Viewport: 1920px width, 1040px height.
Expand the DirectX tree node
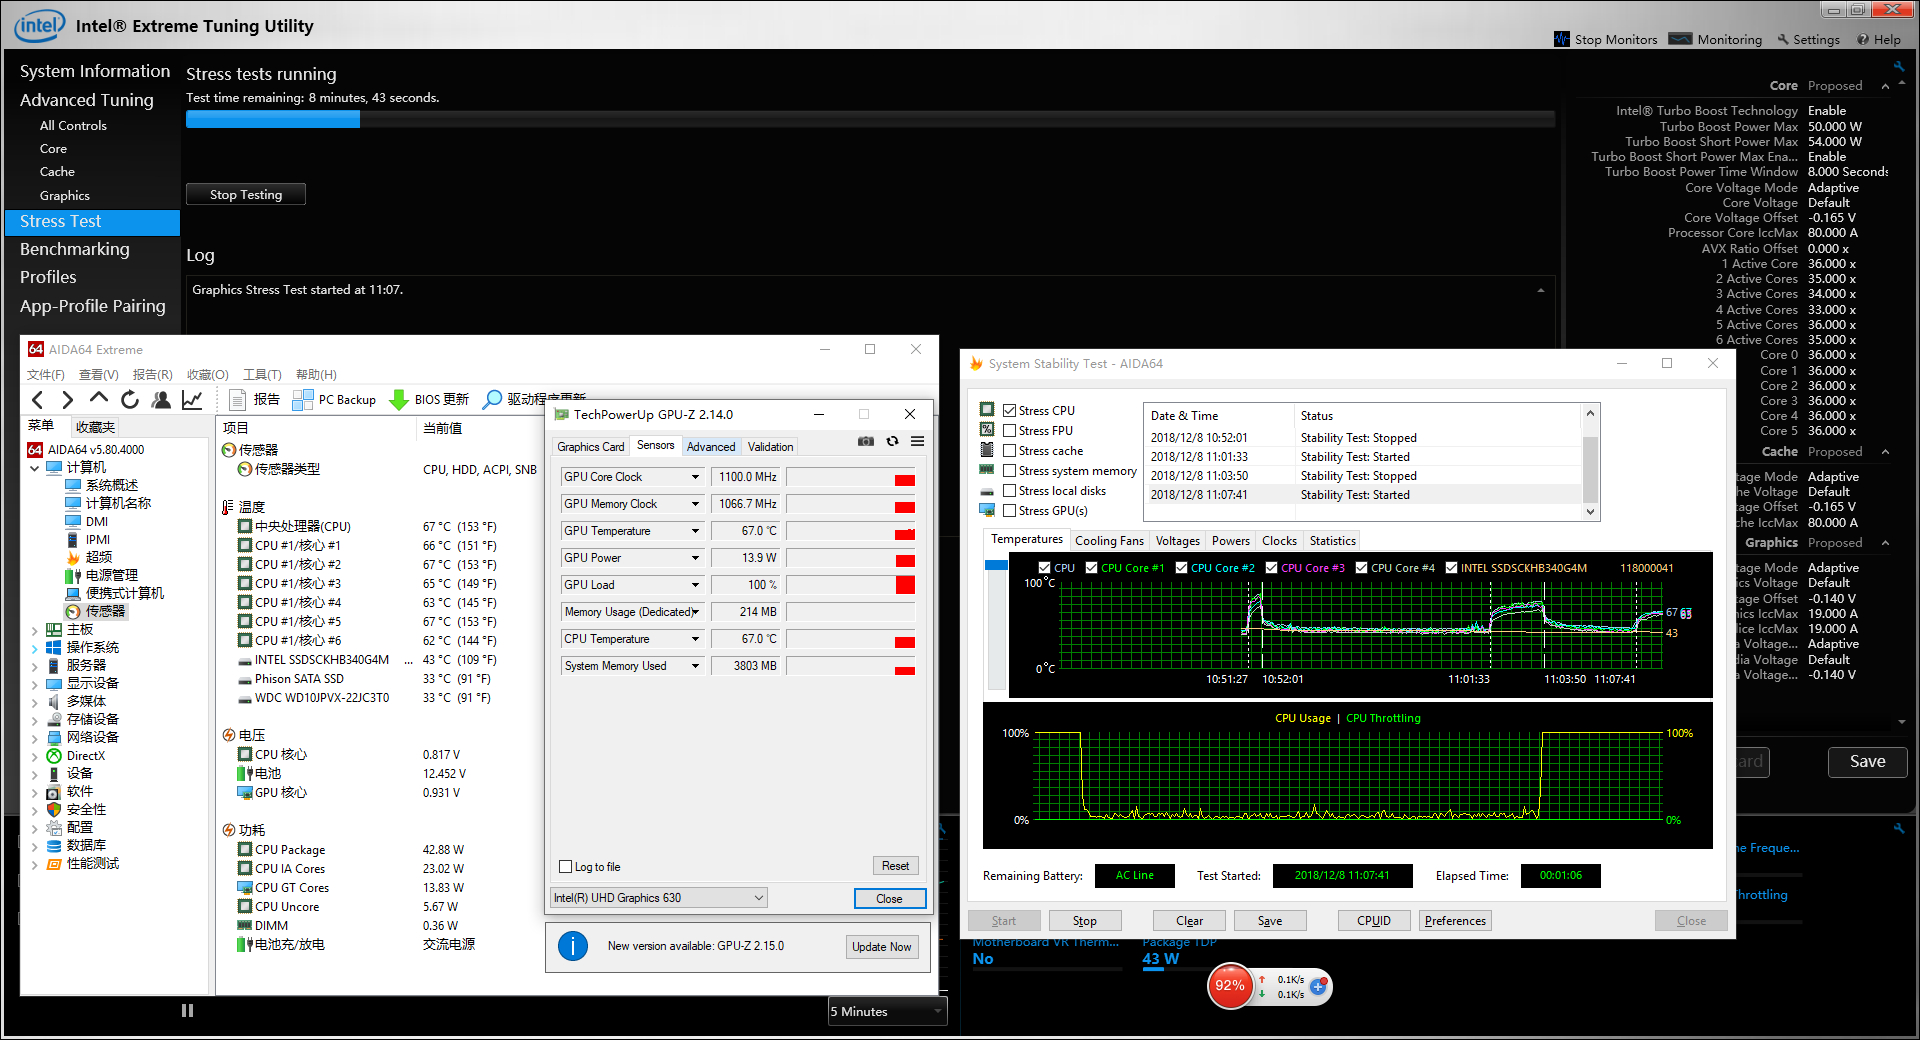pos(35,757)
